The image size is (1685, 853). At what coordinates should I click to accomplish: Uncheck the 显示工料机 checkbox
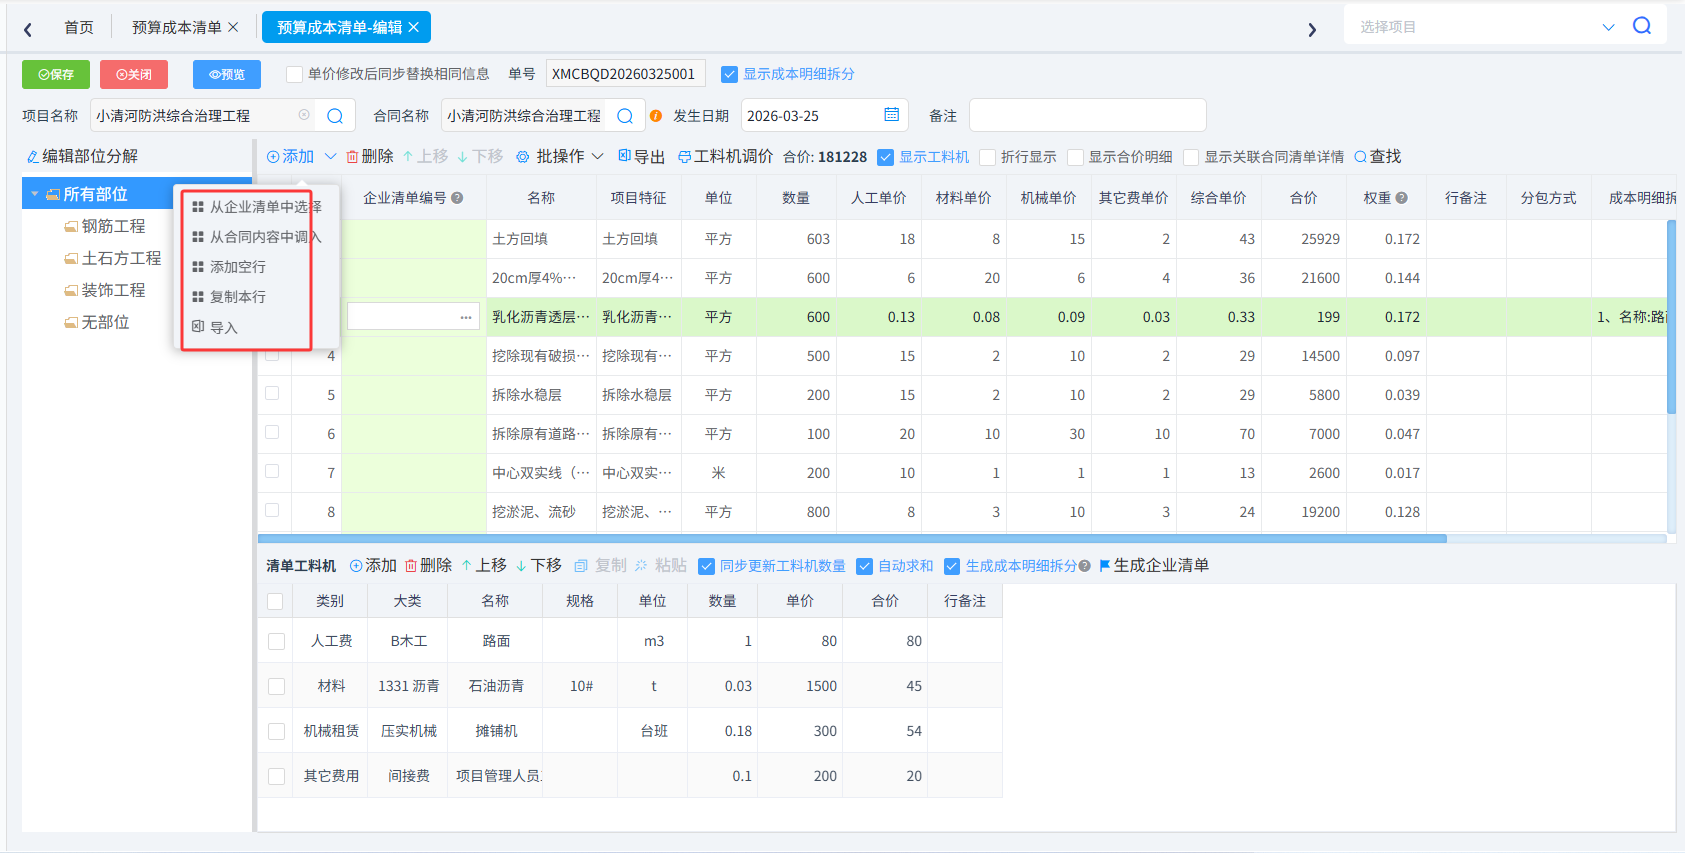click(x=885, y=157)
